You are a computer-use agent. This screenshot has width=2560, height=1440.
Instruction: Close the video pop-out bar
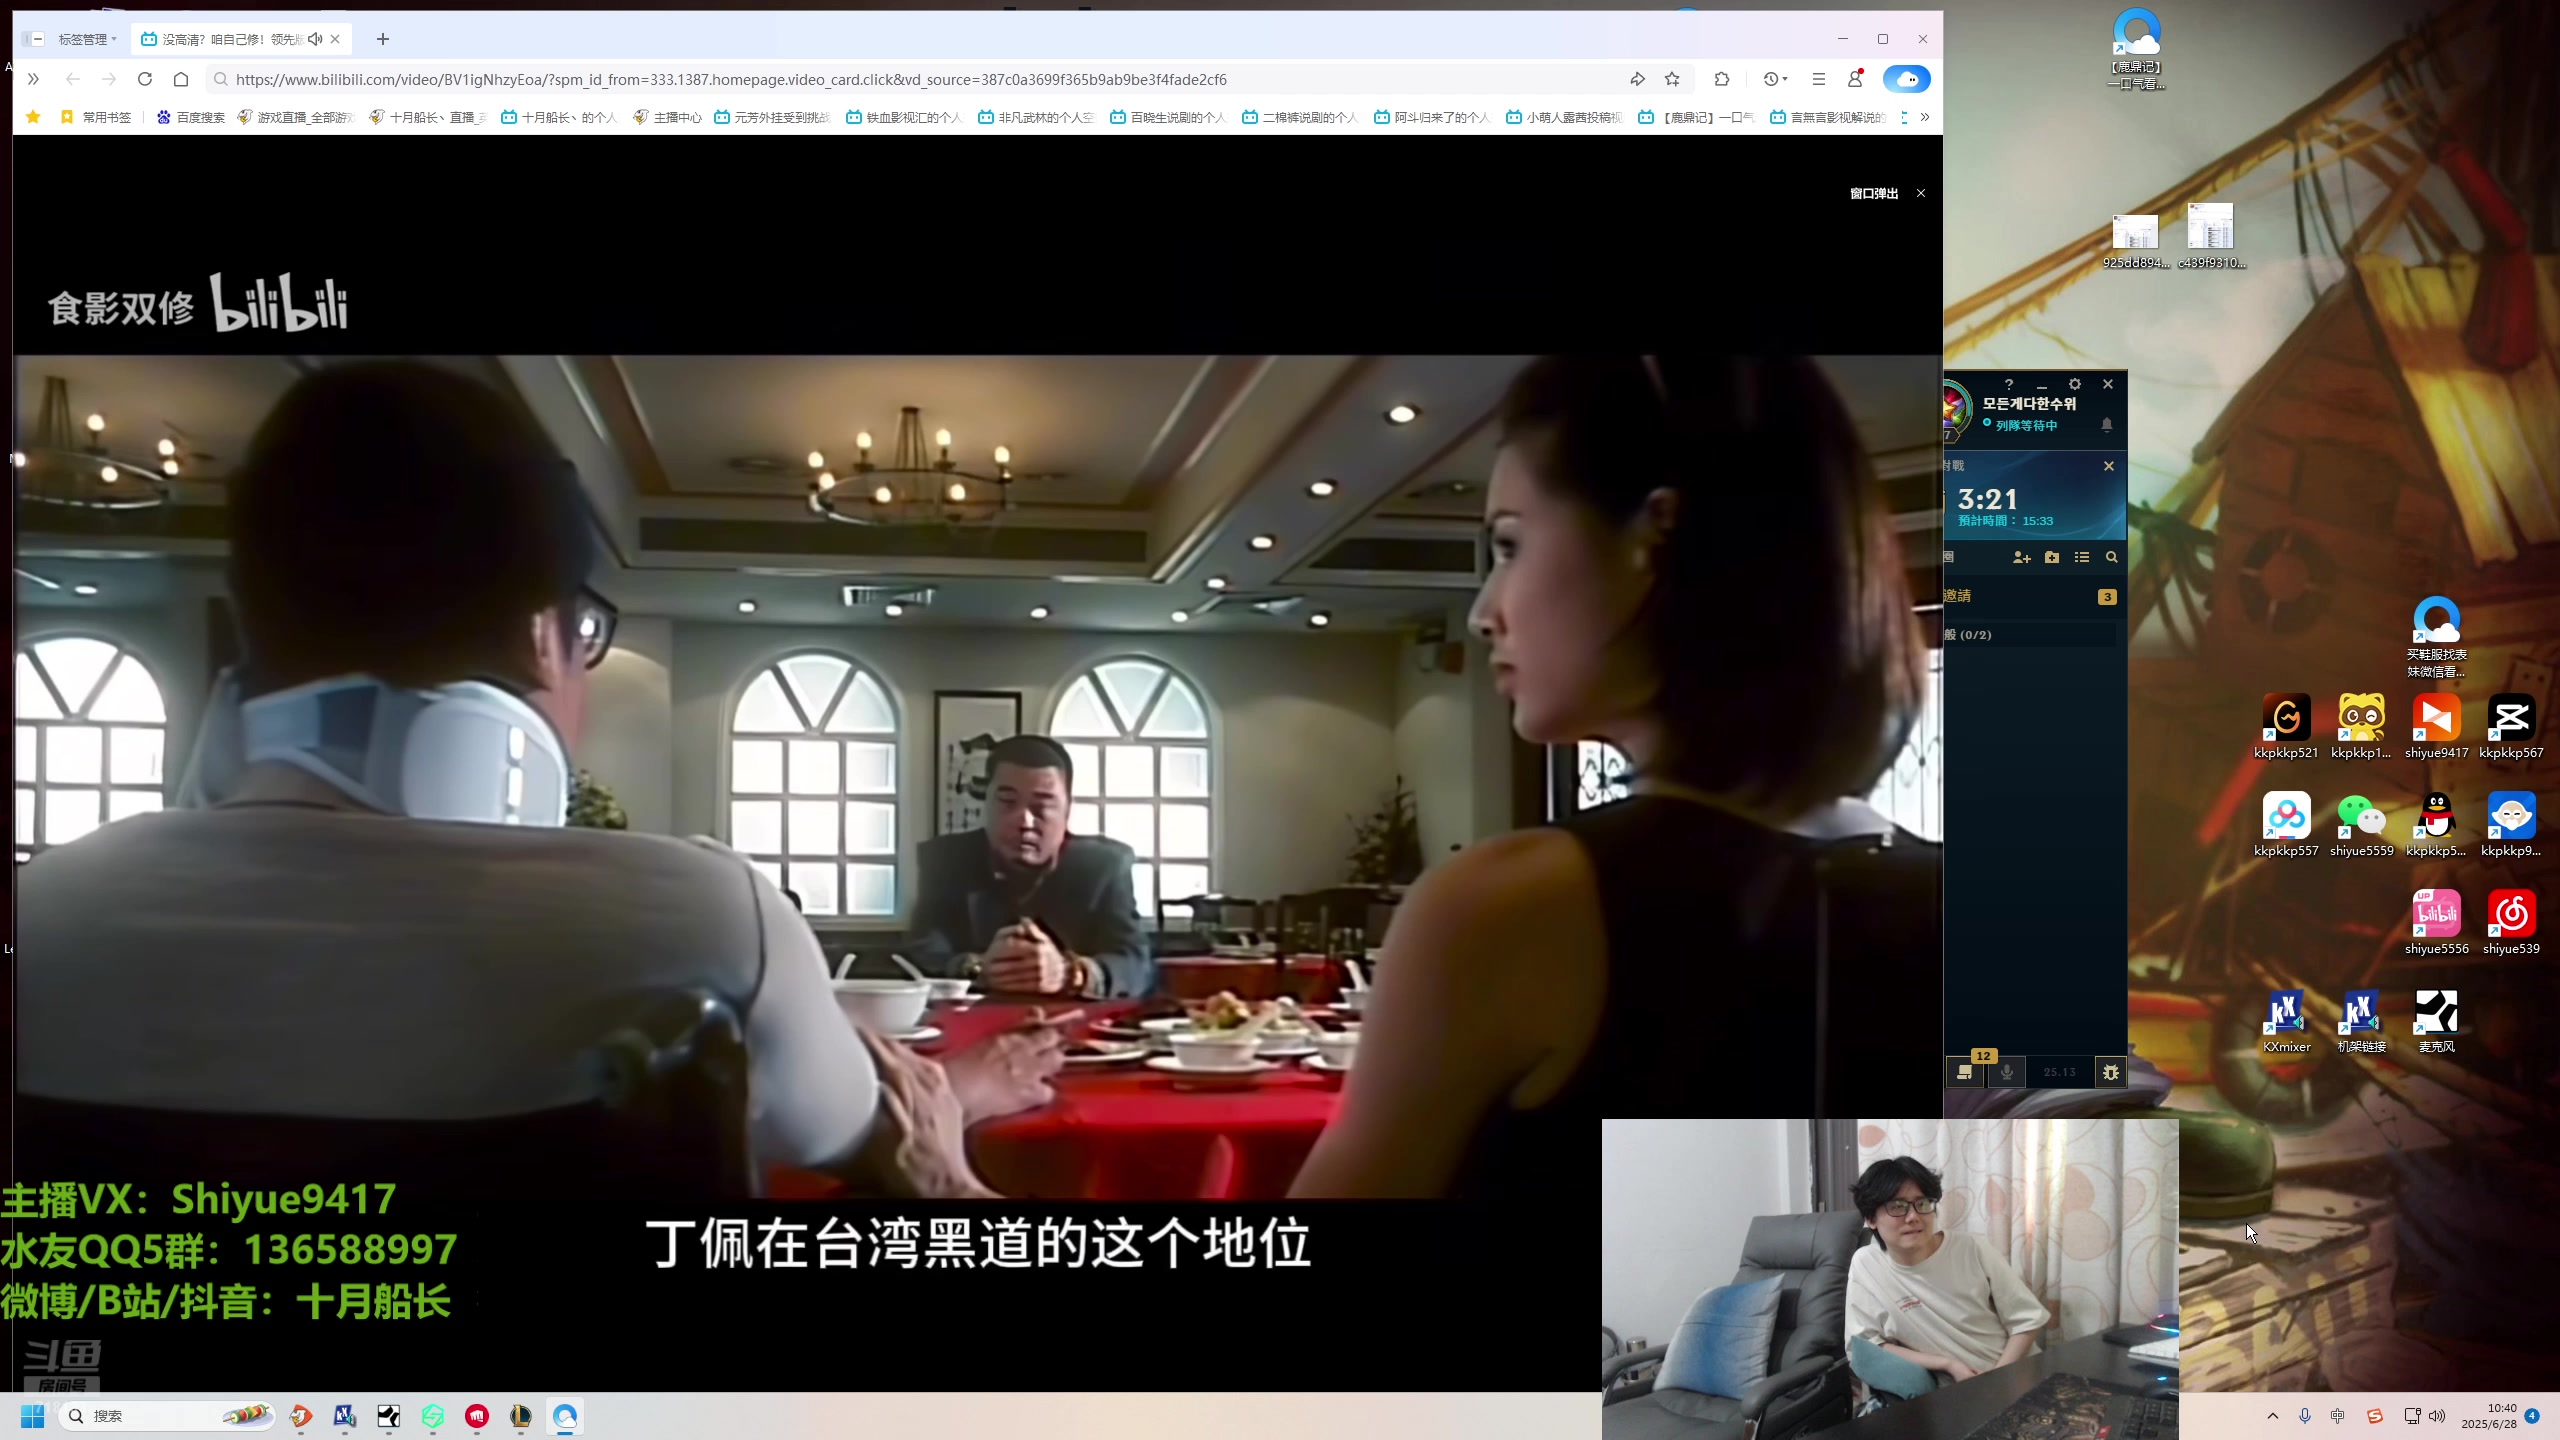click(x=1920, y=193)
